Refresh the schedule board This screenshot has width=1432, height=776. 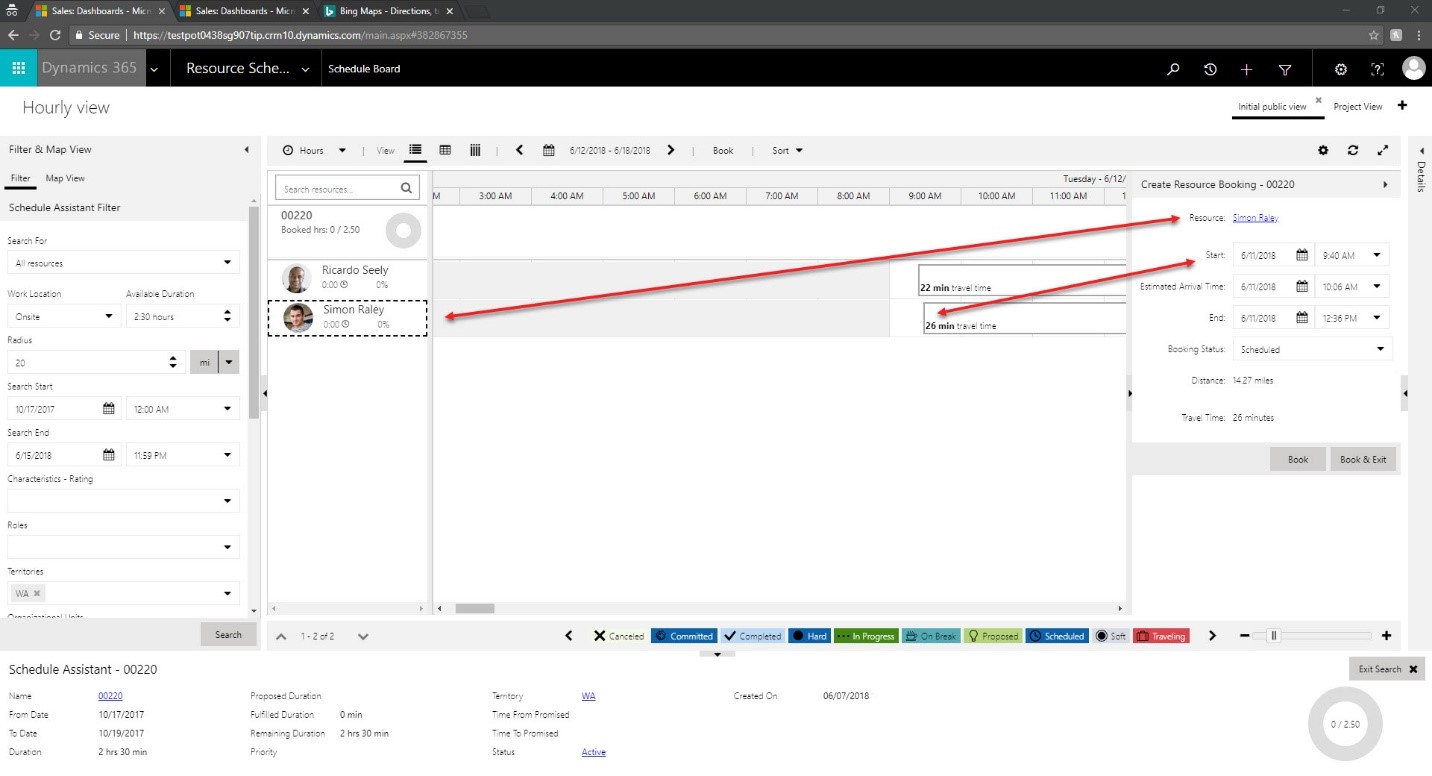[x=1353, y=150]
